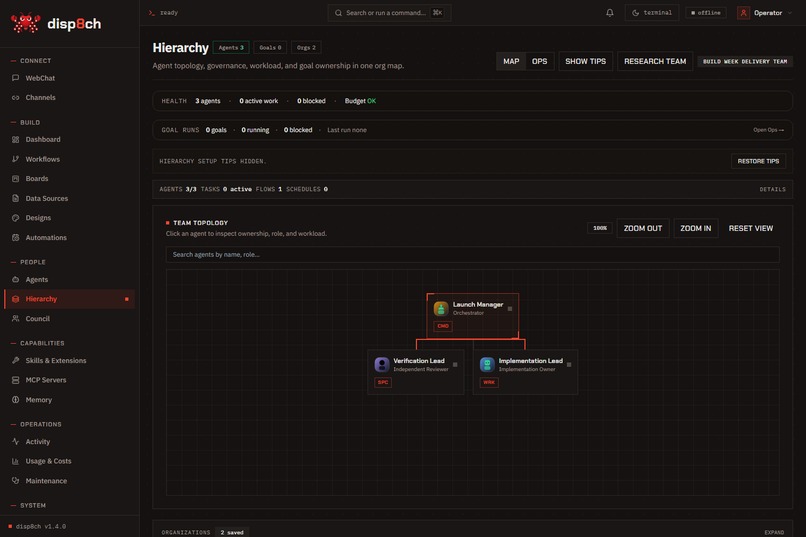Click the Budget OK status text
The height and width of the screenshot is (537, 806).
click(360, 101)
